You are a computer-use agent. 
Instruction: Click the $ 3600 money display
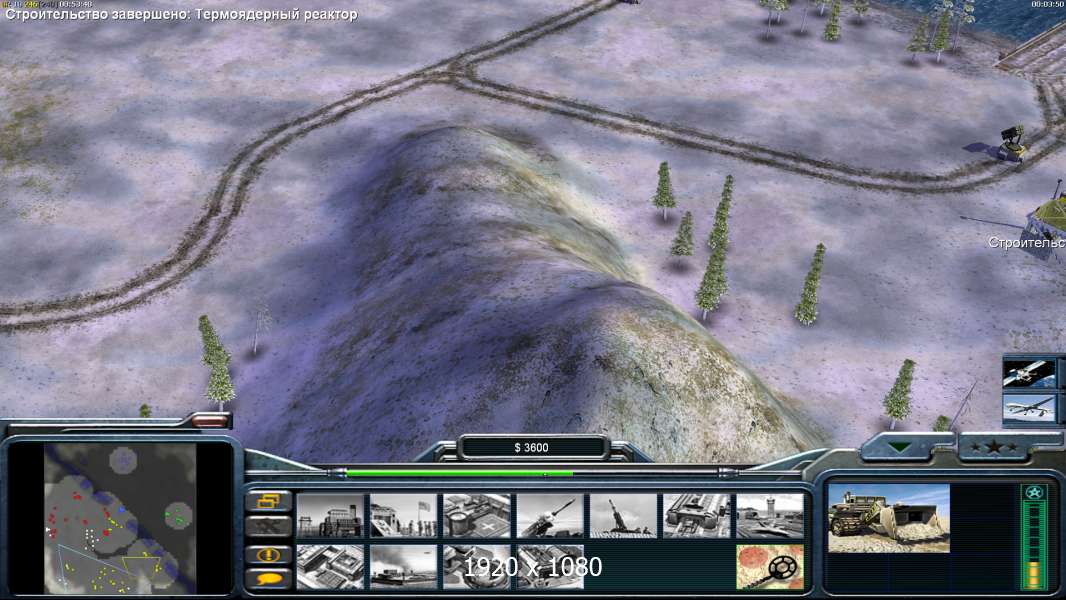[532, 447]
